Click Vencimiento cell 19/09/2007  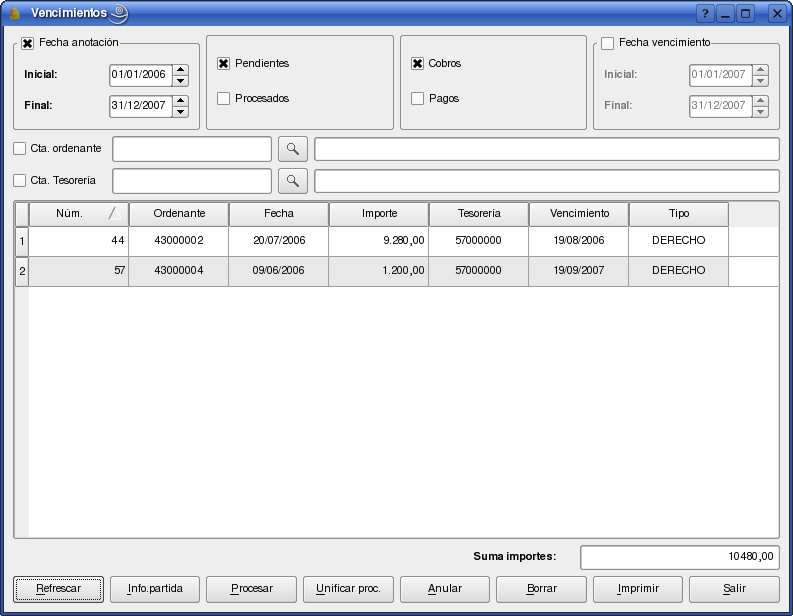click(579, 271)
